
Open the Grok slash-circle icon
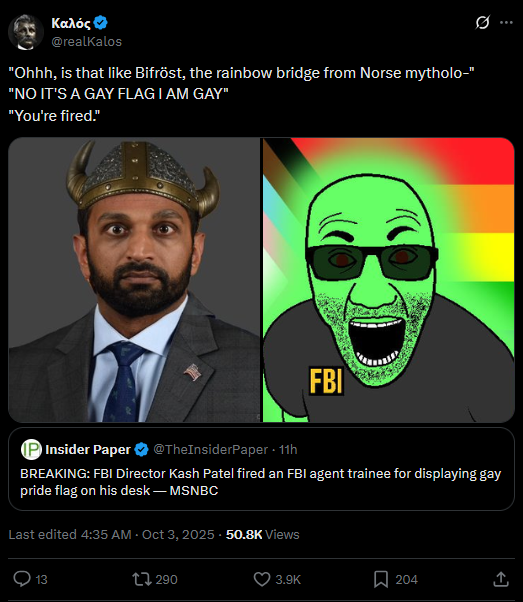click(x=482, y=23)
